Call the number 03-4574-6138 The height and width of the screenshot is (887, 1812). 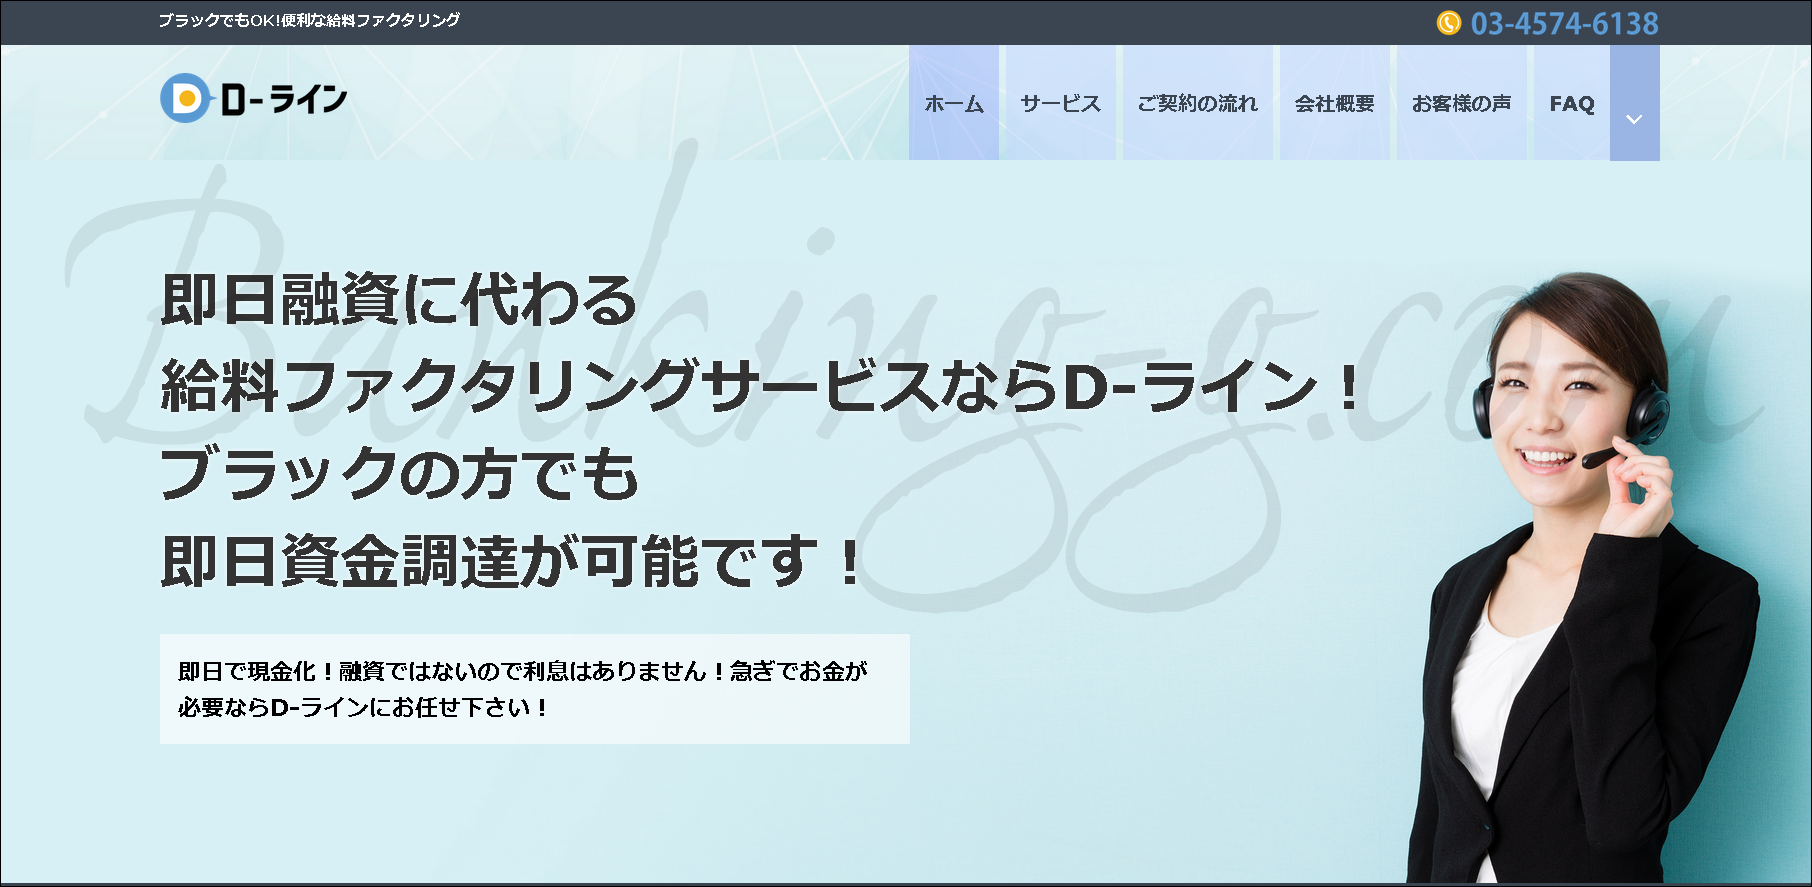[x=1564, y=23]
